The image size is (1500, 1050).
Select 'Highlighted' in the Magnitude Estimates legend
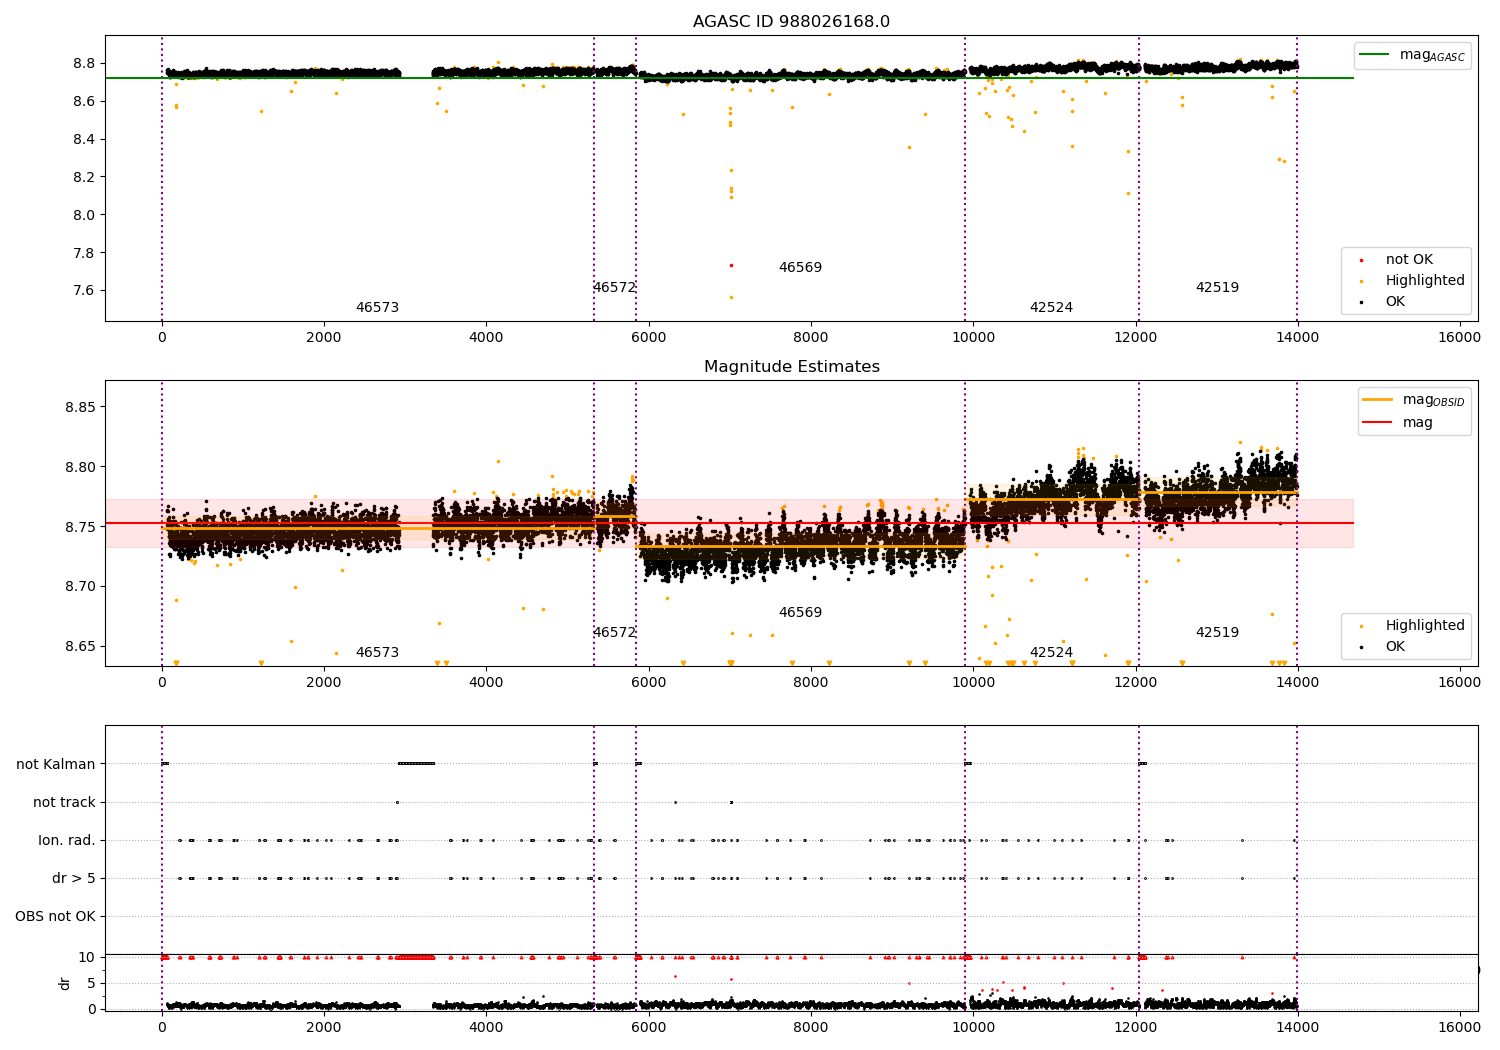pos(1424,626)
